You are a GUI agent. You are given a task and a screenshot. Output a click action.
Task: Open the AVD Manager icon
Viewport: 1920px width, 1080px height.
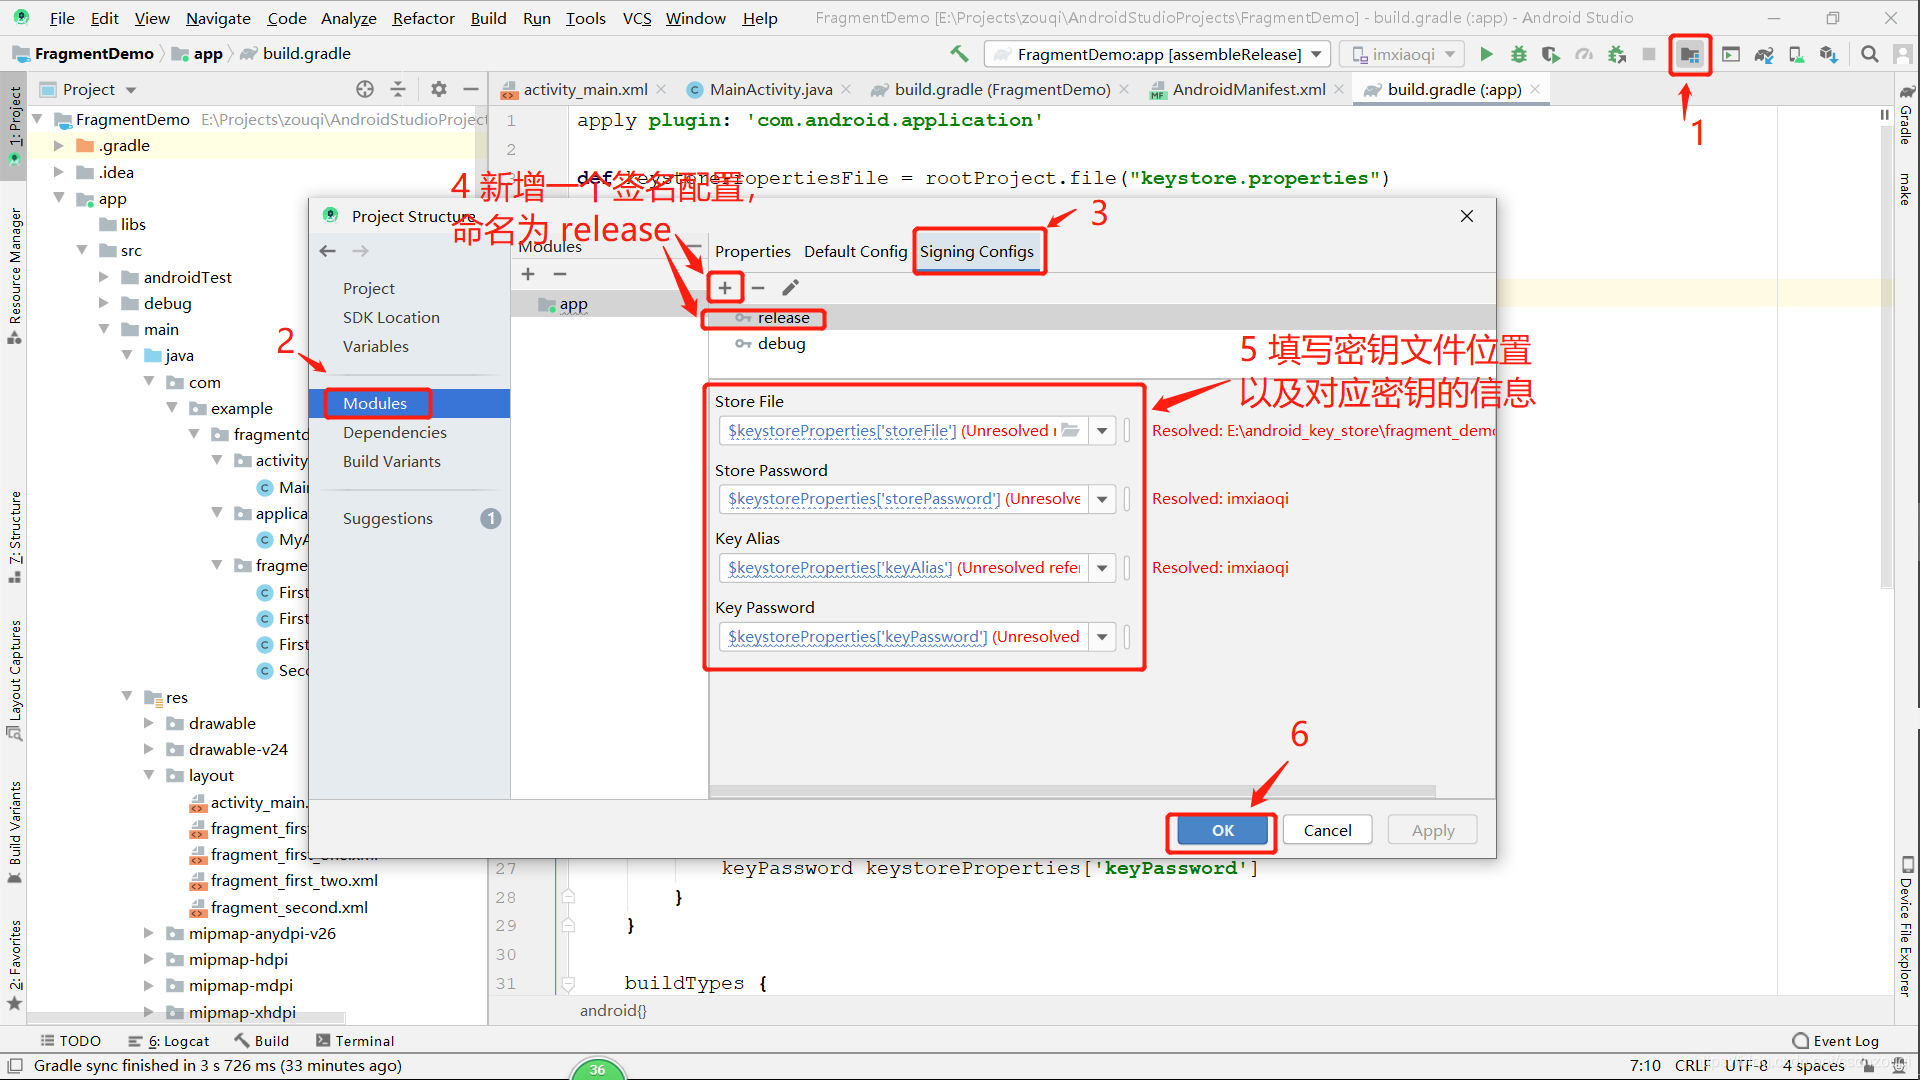pos(1796,55)
